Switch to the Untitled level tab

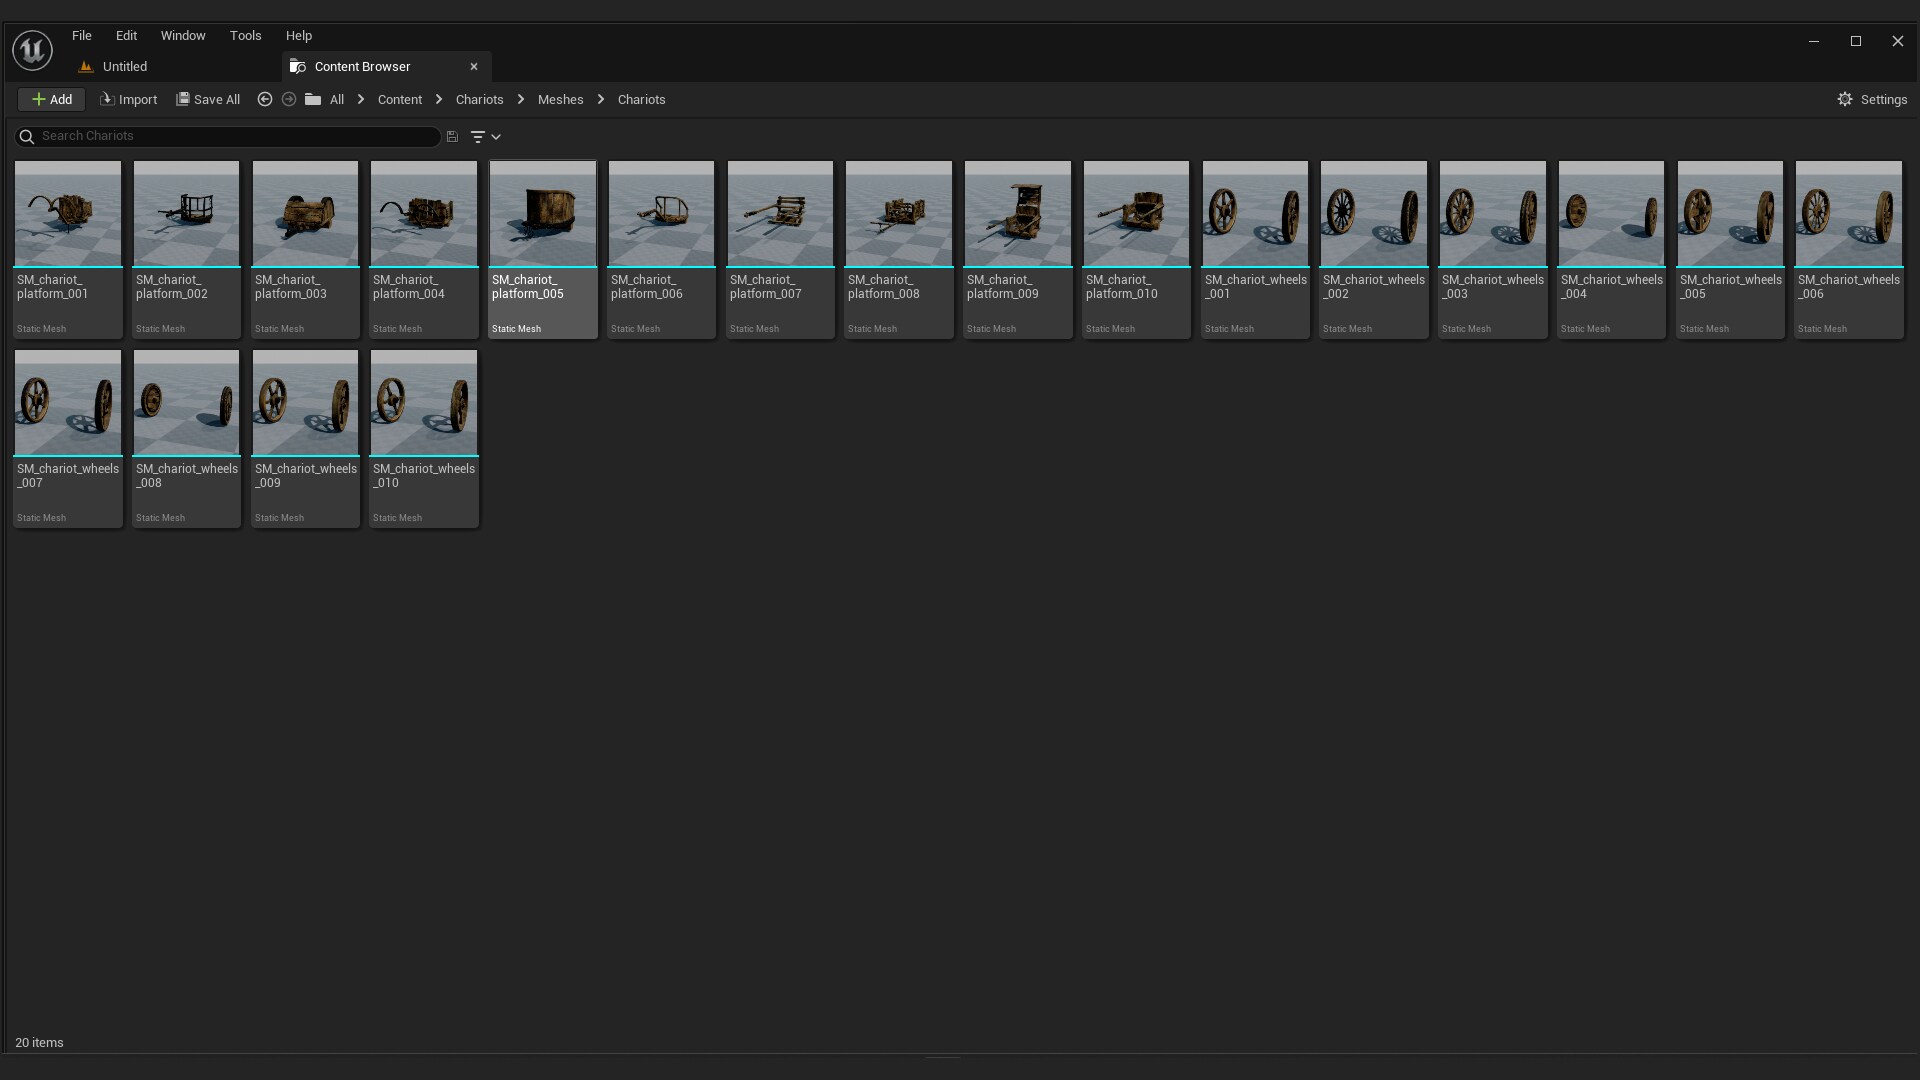pos(126,66)
